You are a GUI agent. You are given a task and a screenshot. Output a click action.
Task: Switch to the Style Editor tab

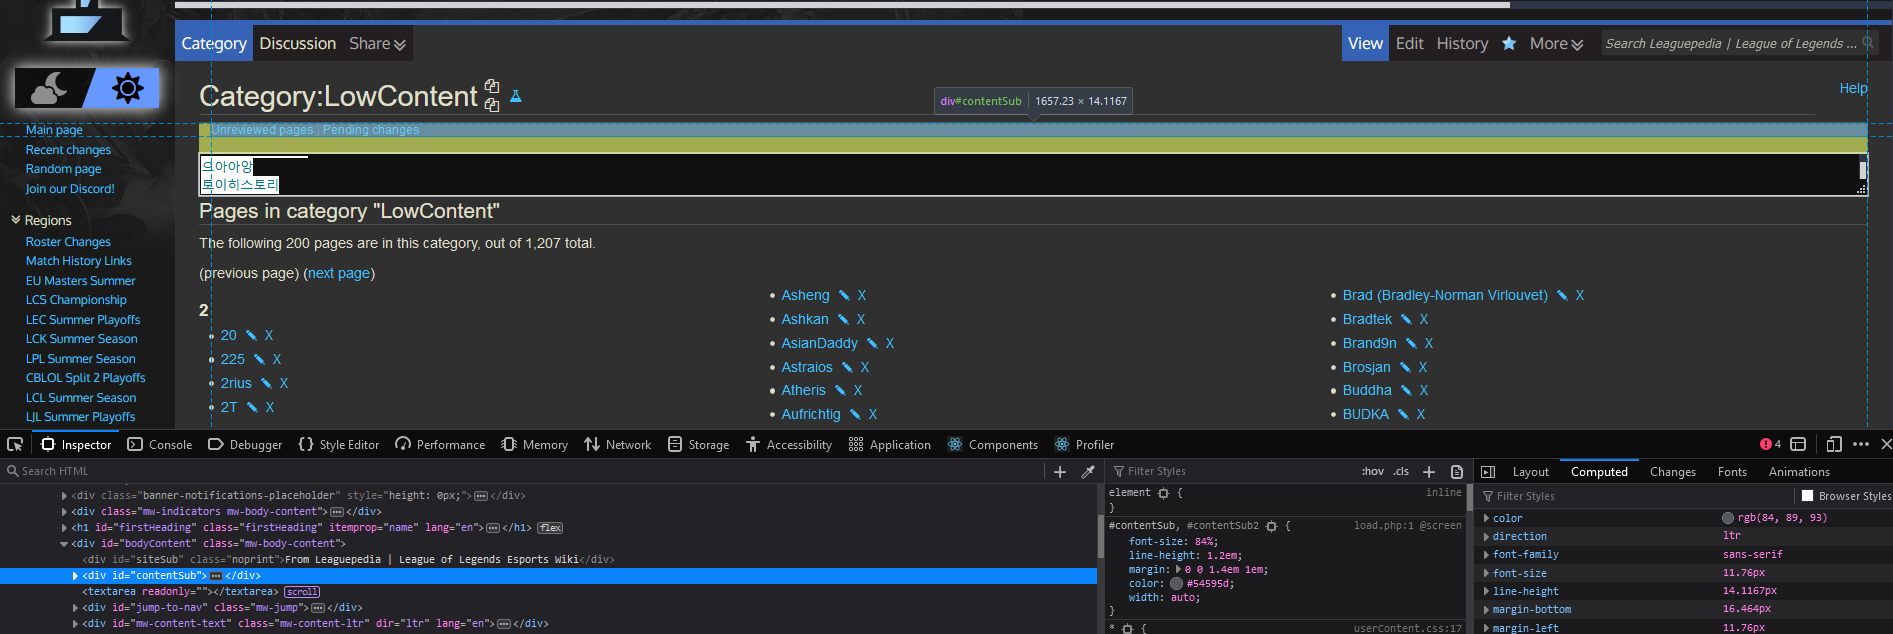point(339,444)
